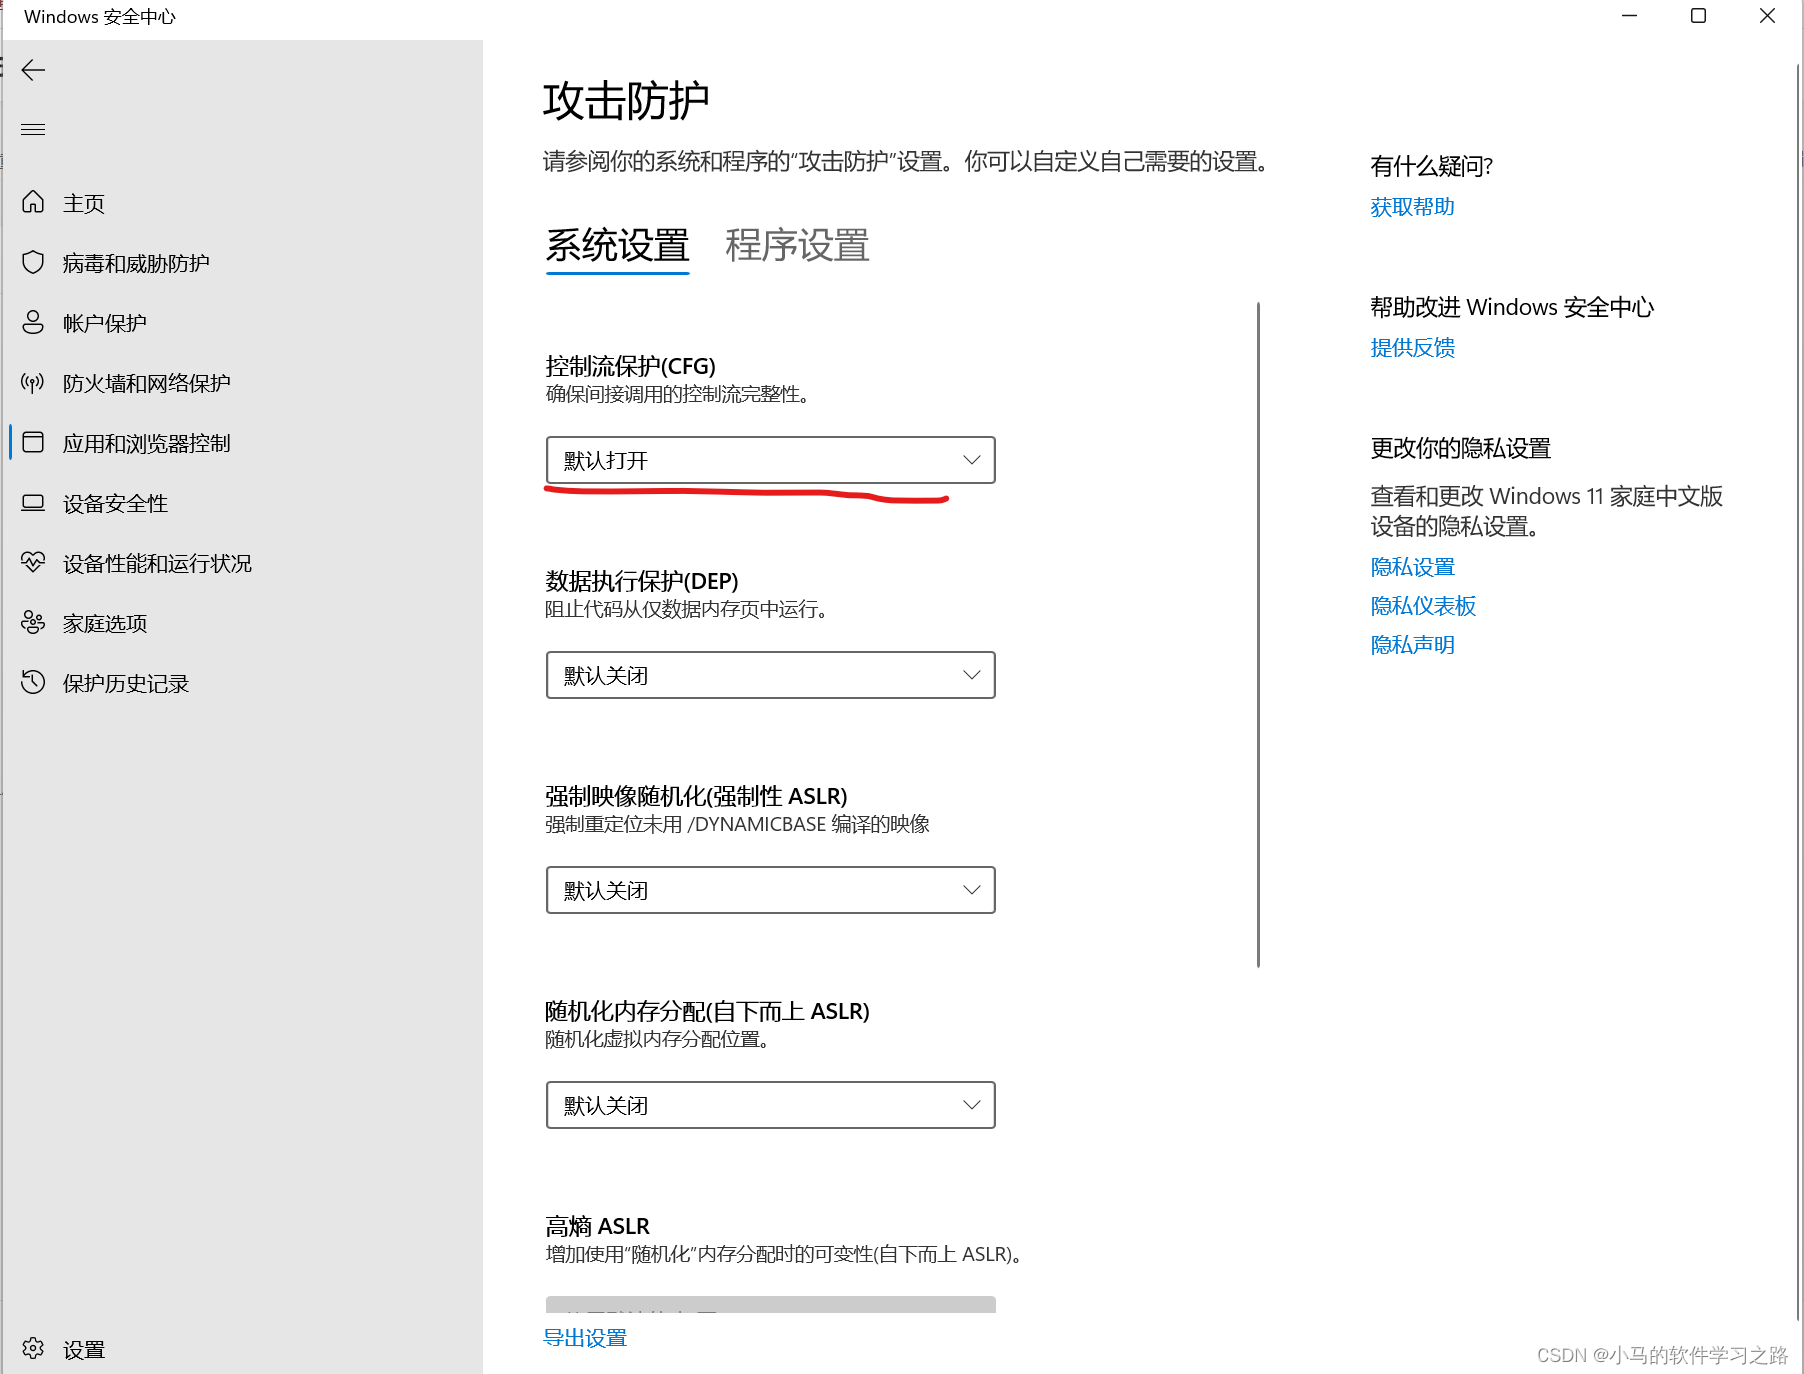Open 设置 at sidebar bottom

point(84,1350)
